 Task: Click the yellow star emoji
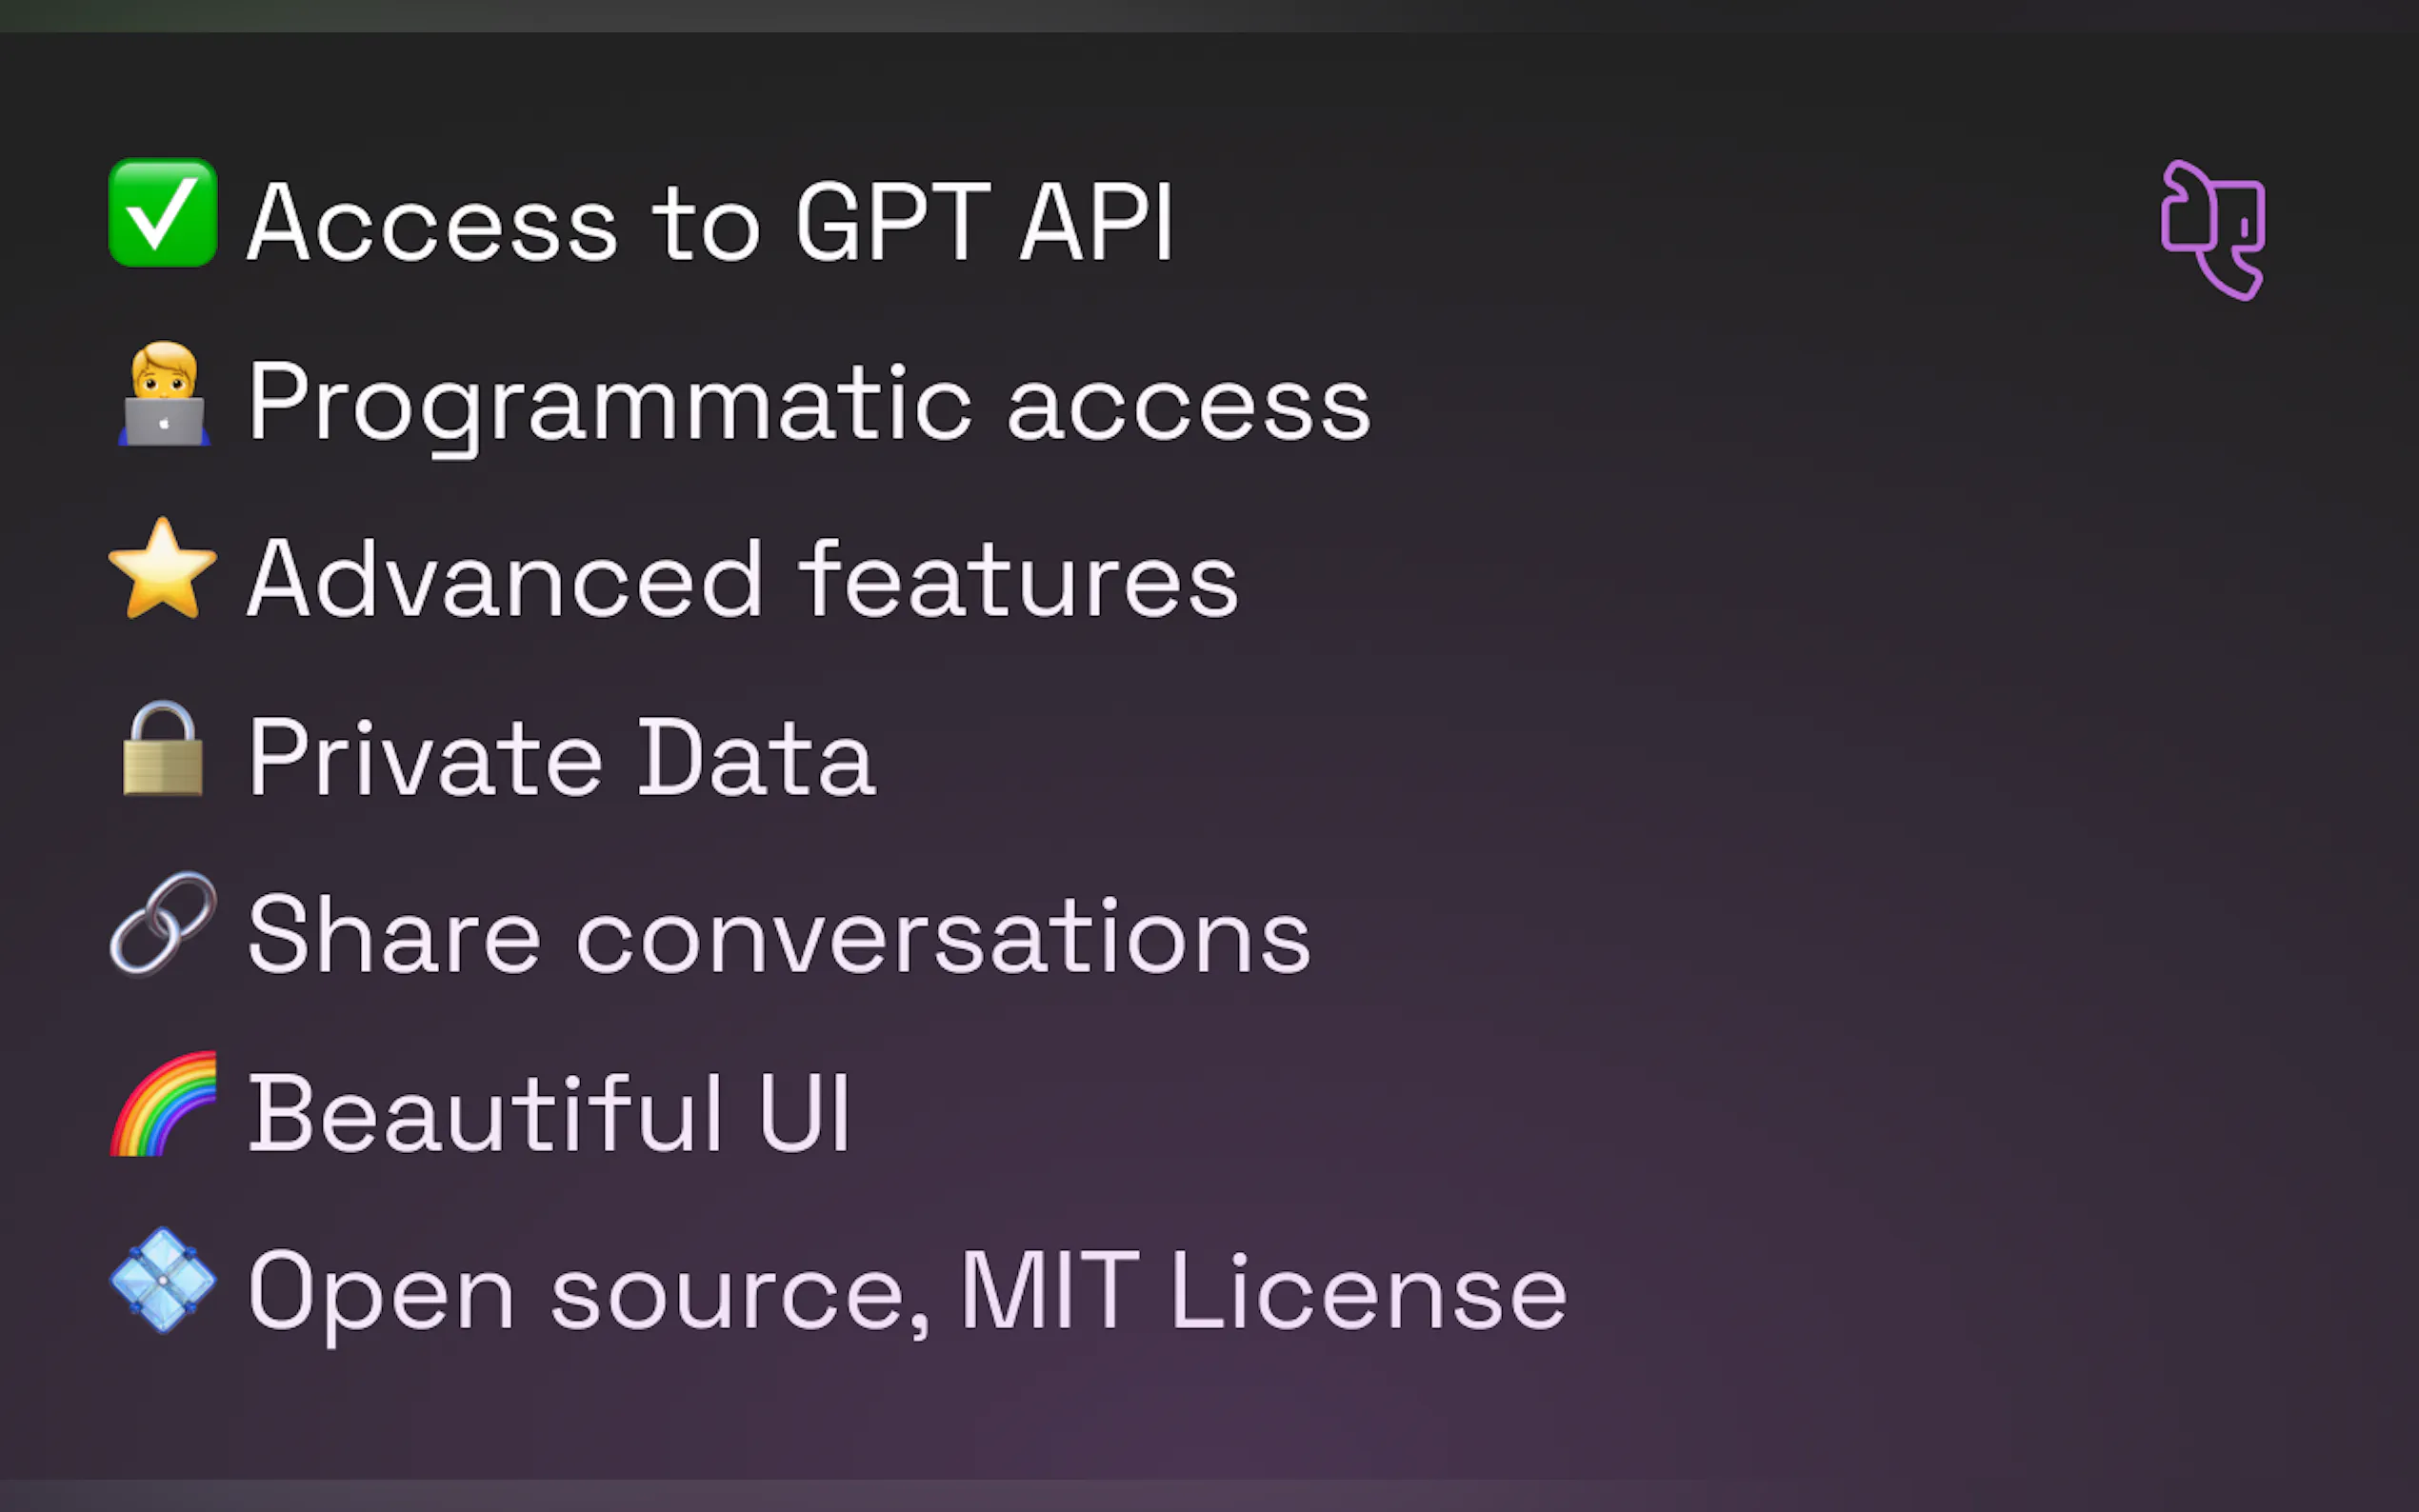(x=162, y=570)
